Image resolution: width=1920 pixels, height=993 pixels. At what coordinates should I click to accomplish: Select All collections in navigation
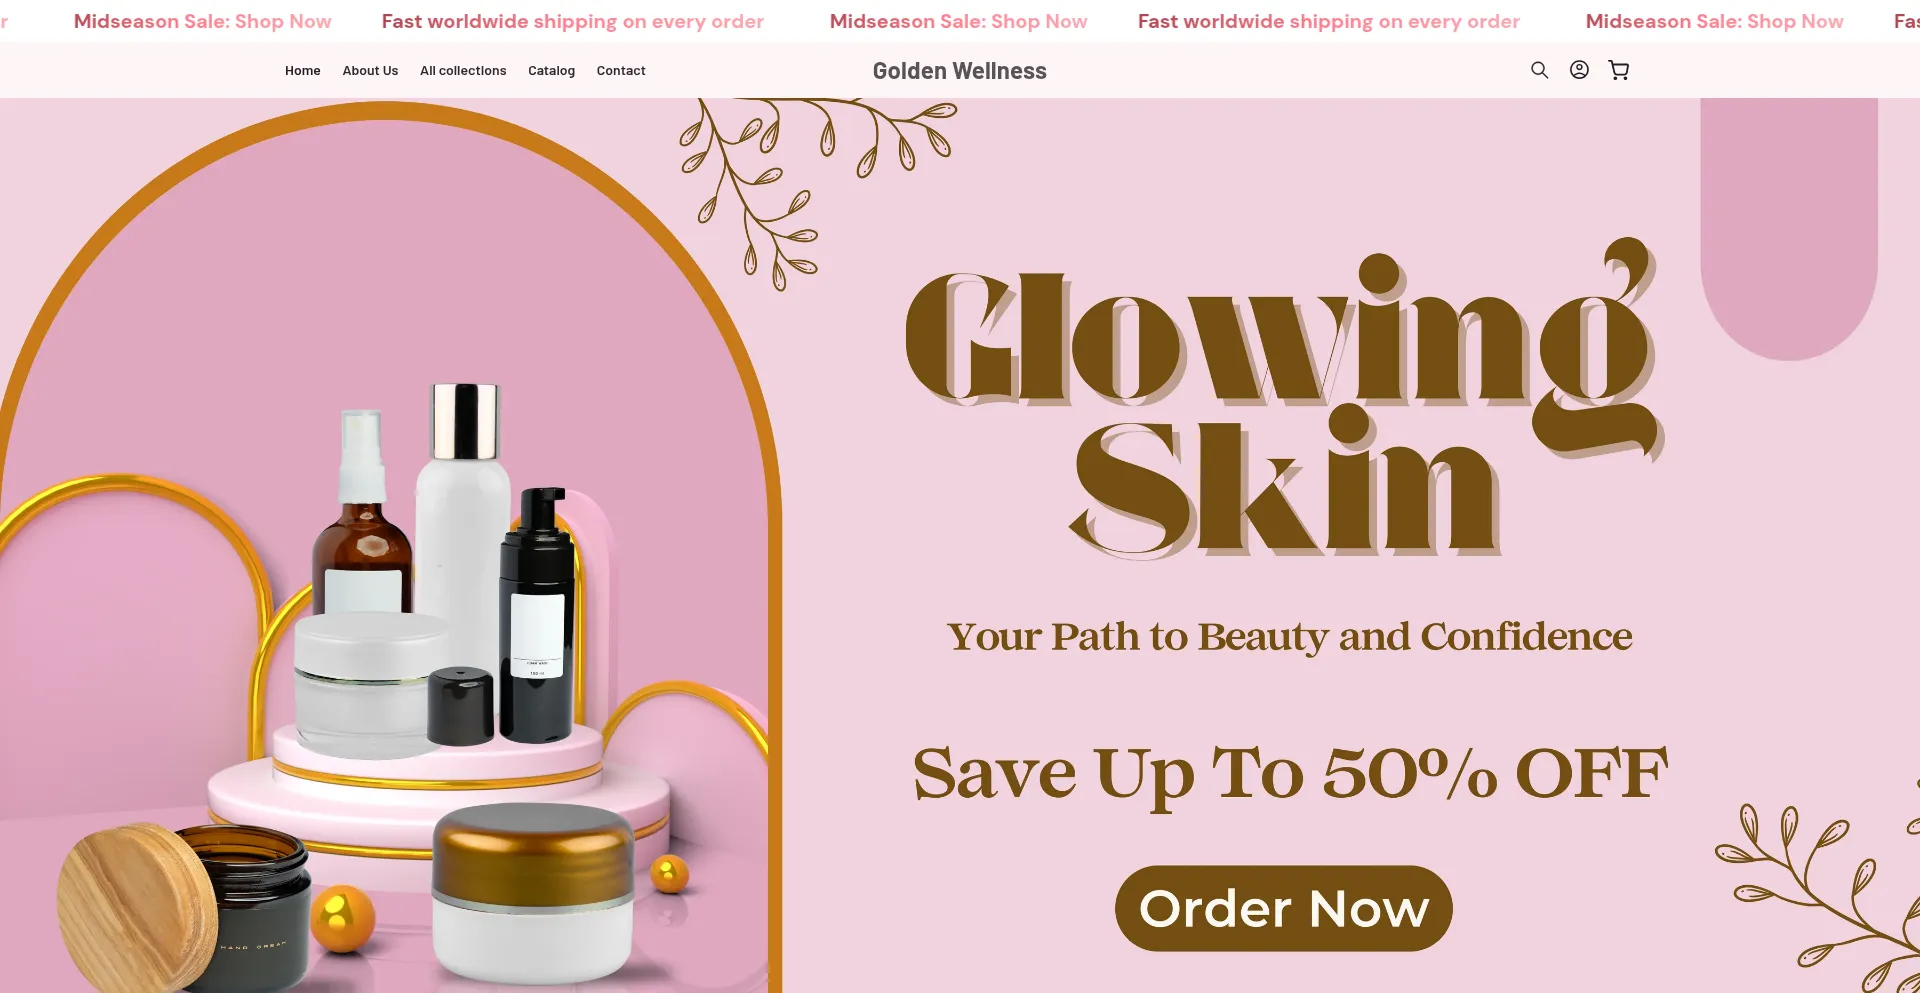pyautogui.click(x=463, y=71)
